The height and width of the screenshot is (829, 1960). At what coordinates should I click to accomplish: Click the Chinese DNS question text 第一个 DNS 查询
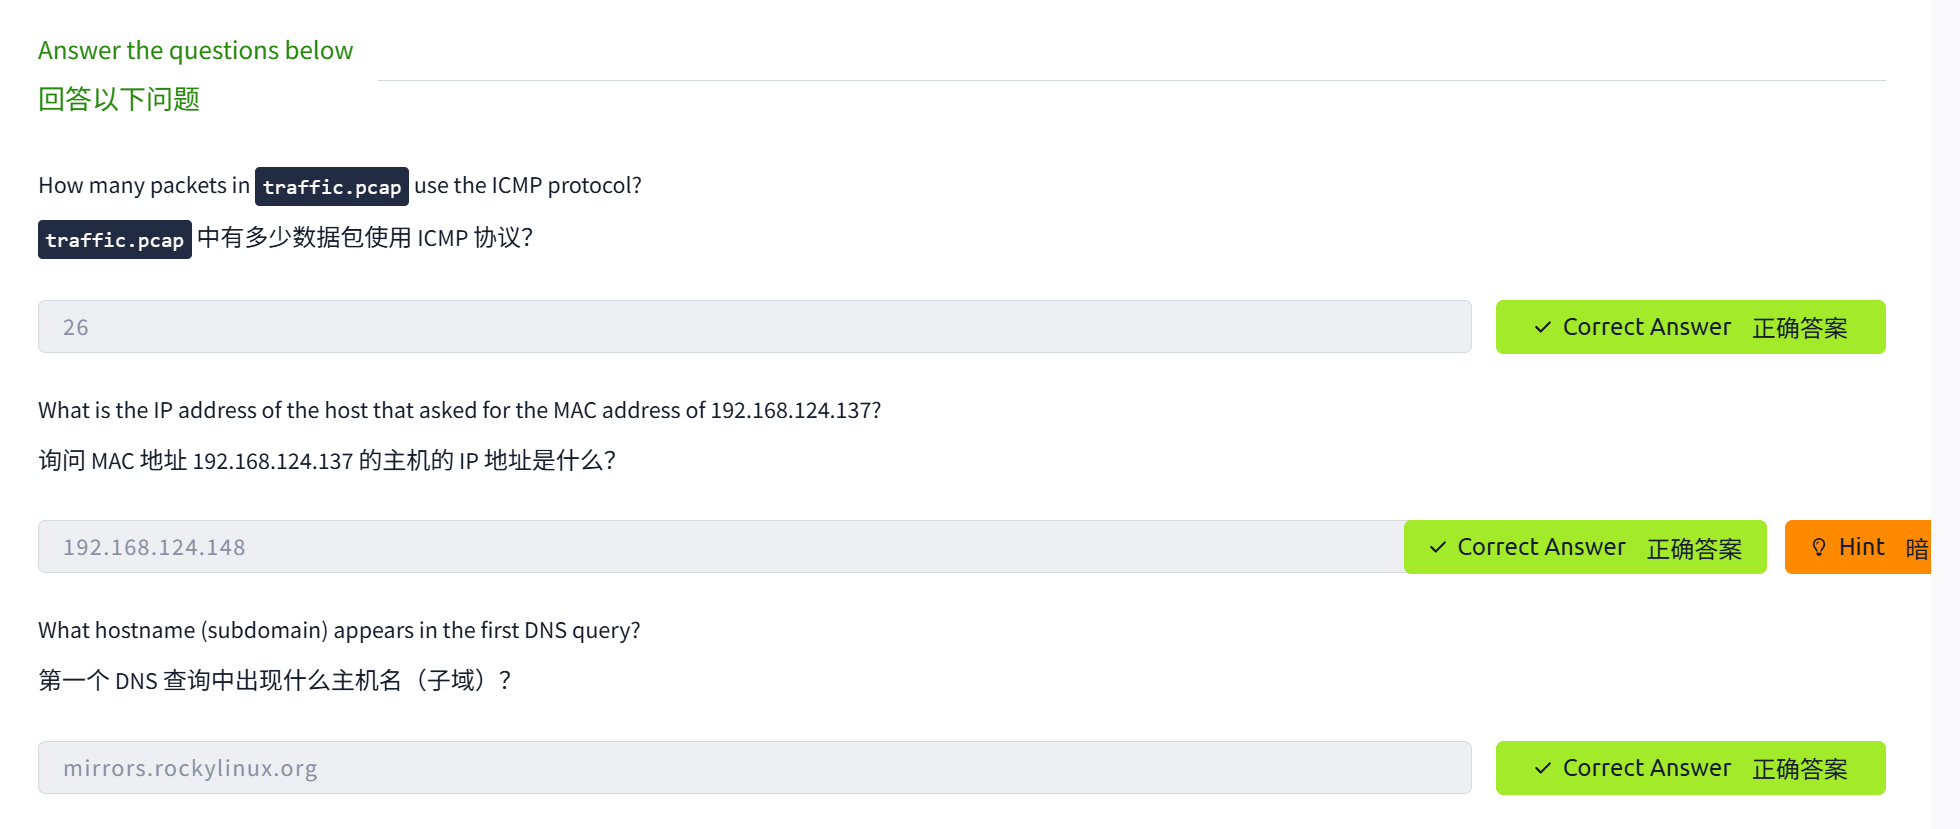click(x=274, y=681)
